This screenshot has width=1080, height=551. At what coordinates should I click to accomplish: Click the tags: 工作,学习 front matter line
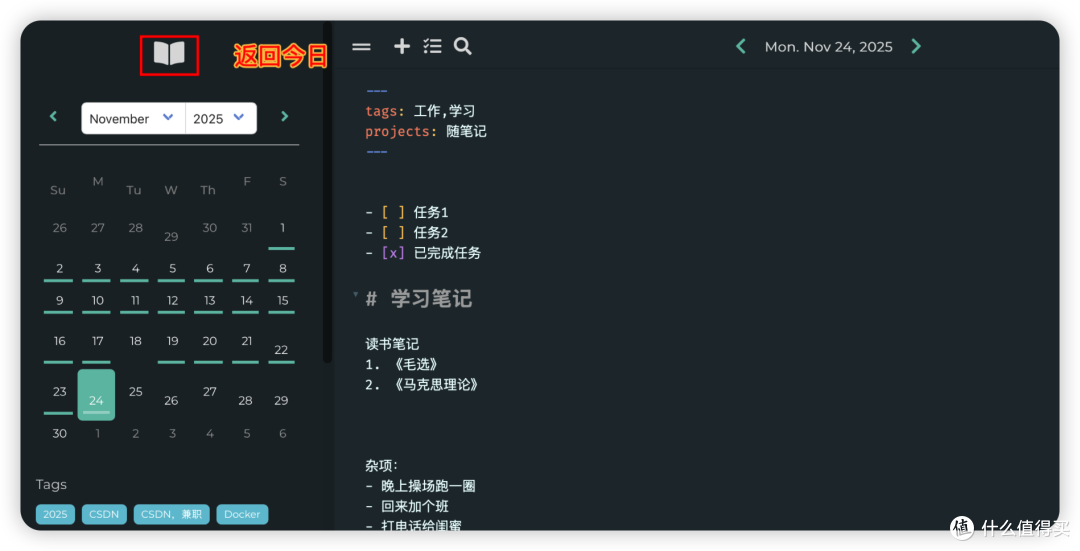420,111
